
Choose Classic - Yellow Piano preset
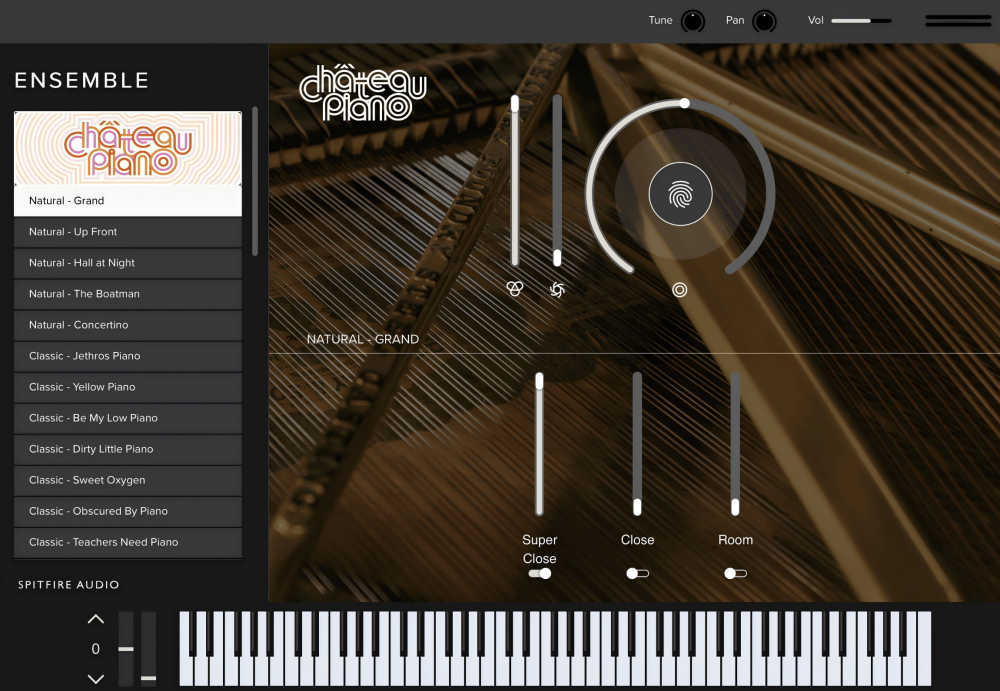click(x=128, y=387)
